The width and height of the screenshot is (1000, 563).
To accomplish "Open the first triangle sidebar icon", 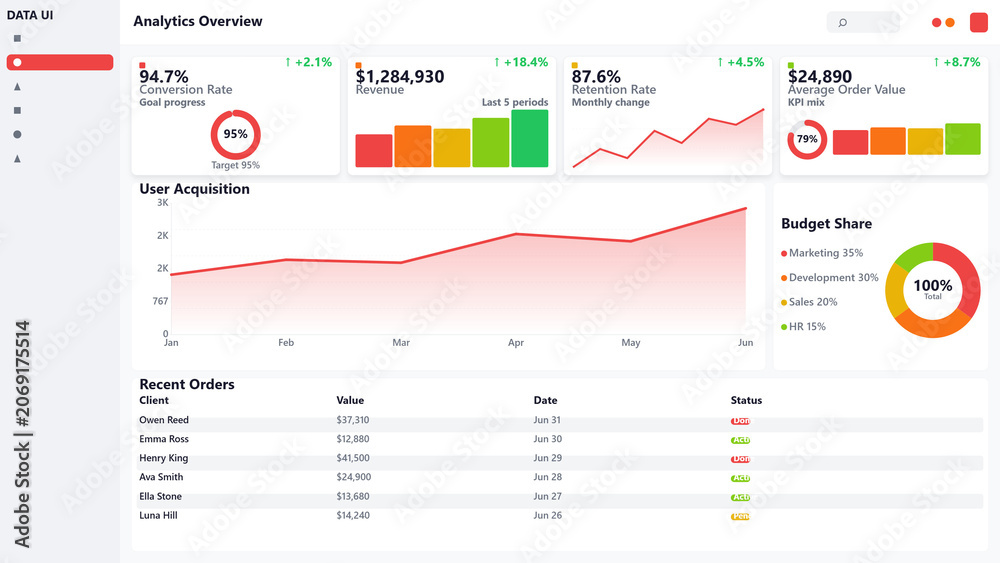I will coord(17,86).
